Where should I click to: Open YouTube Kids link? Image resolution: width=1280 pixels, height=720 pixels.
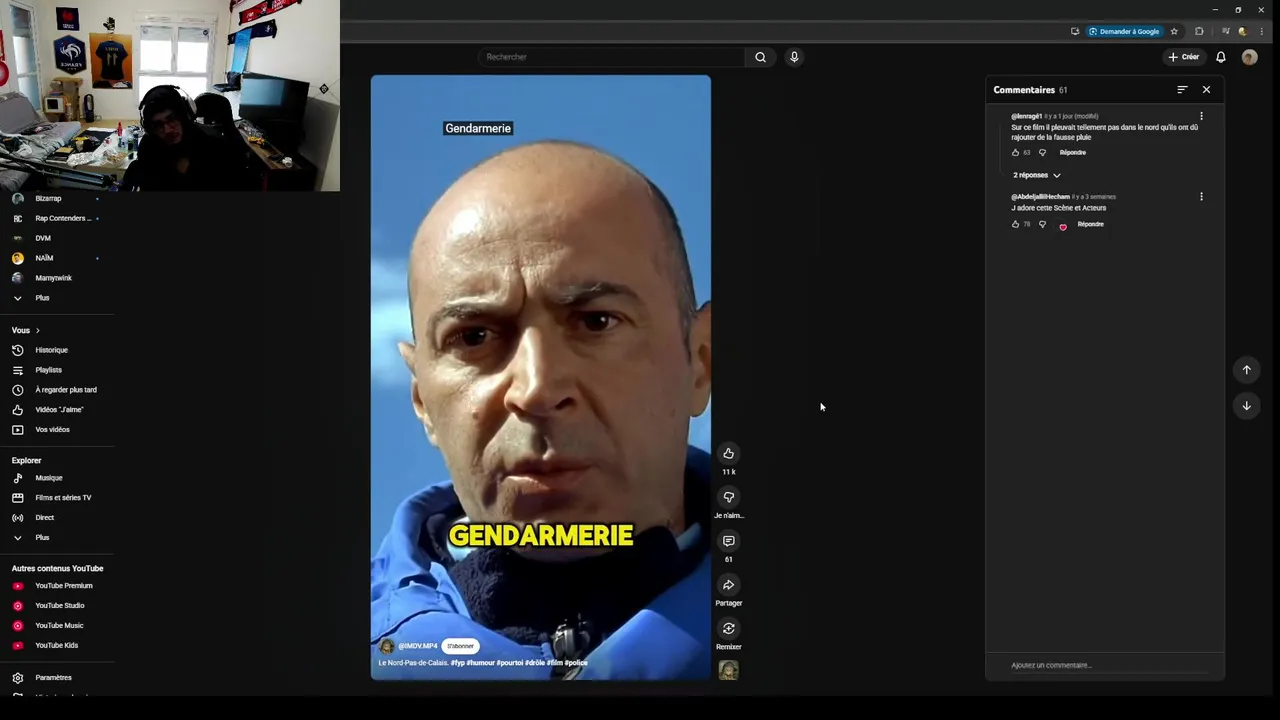pyautogui.click(x=57, y=646)
